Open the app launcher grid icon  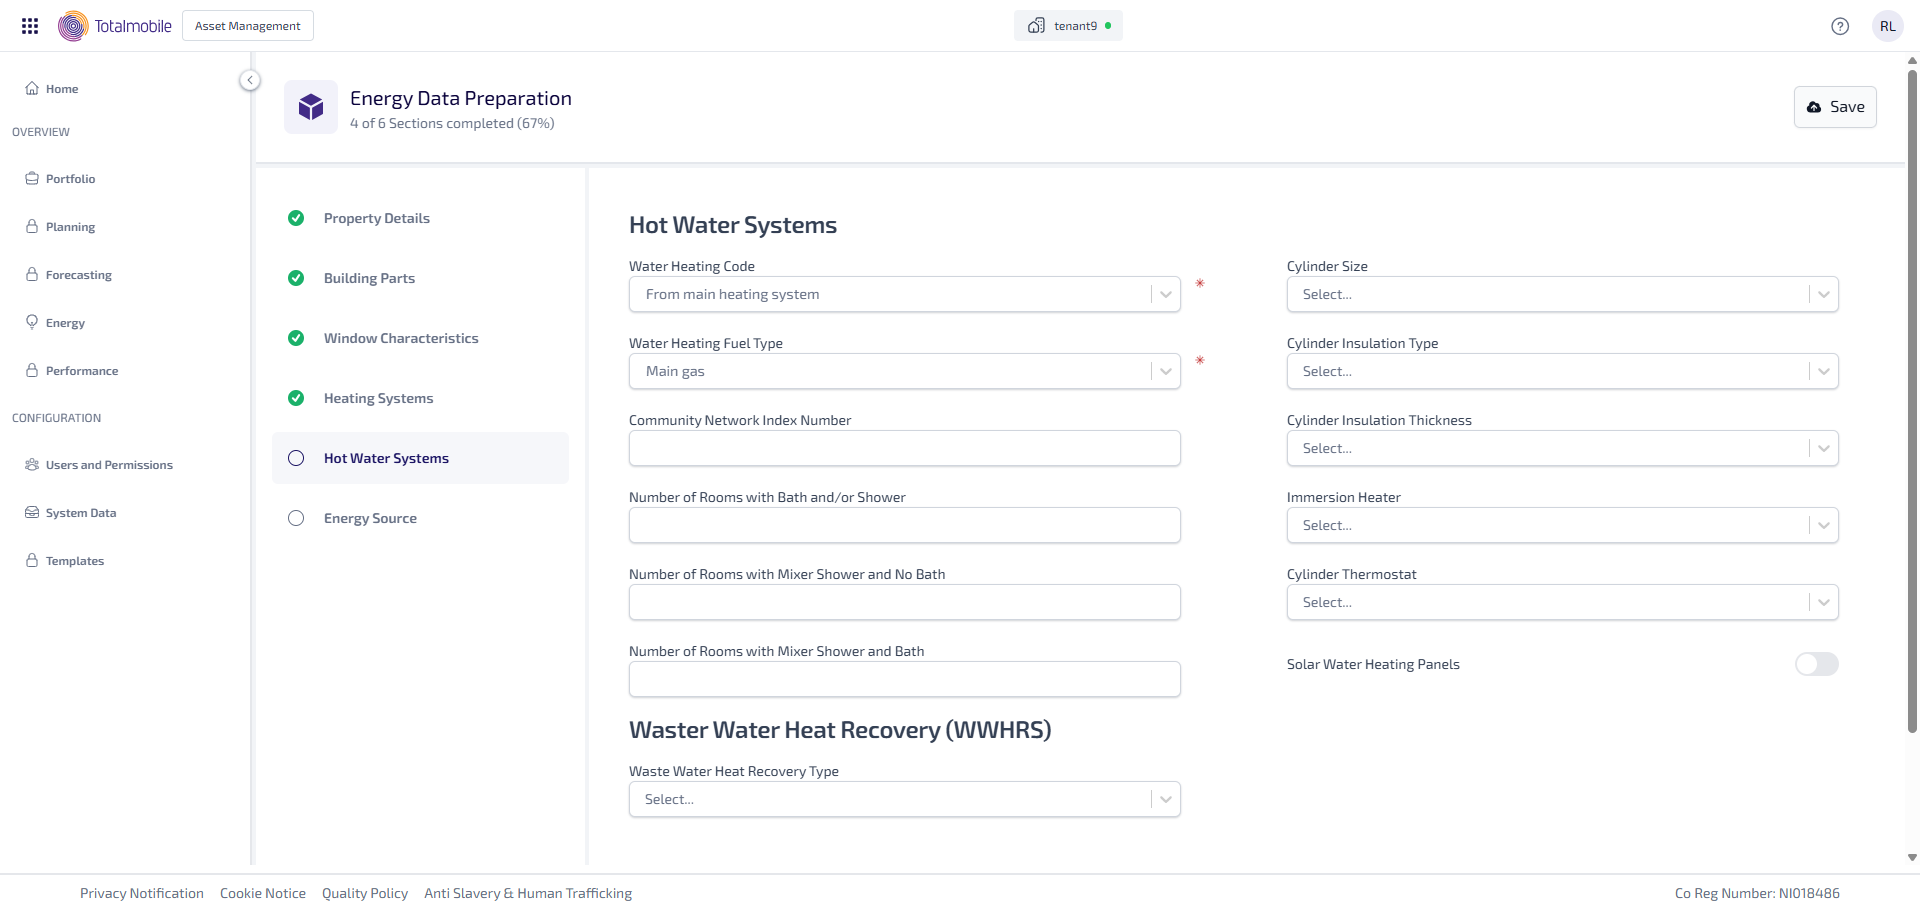(x=30, y=26)
